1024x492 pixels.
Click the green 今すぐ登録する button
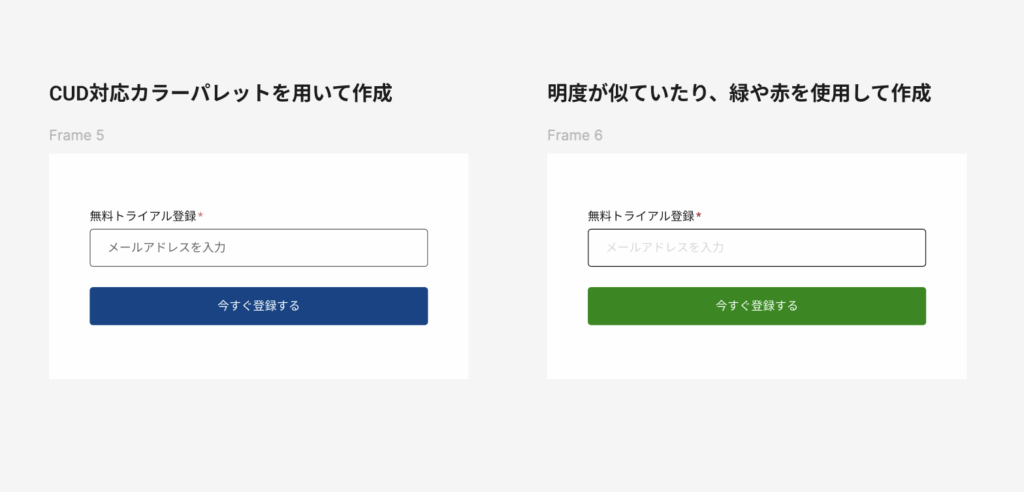(x=757, y=306)
